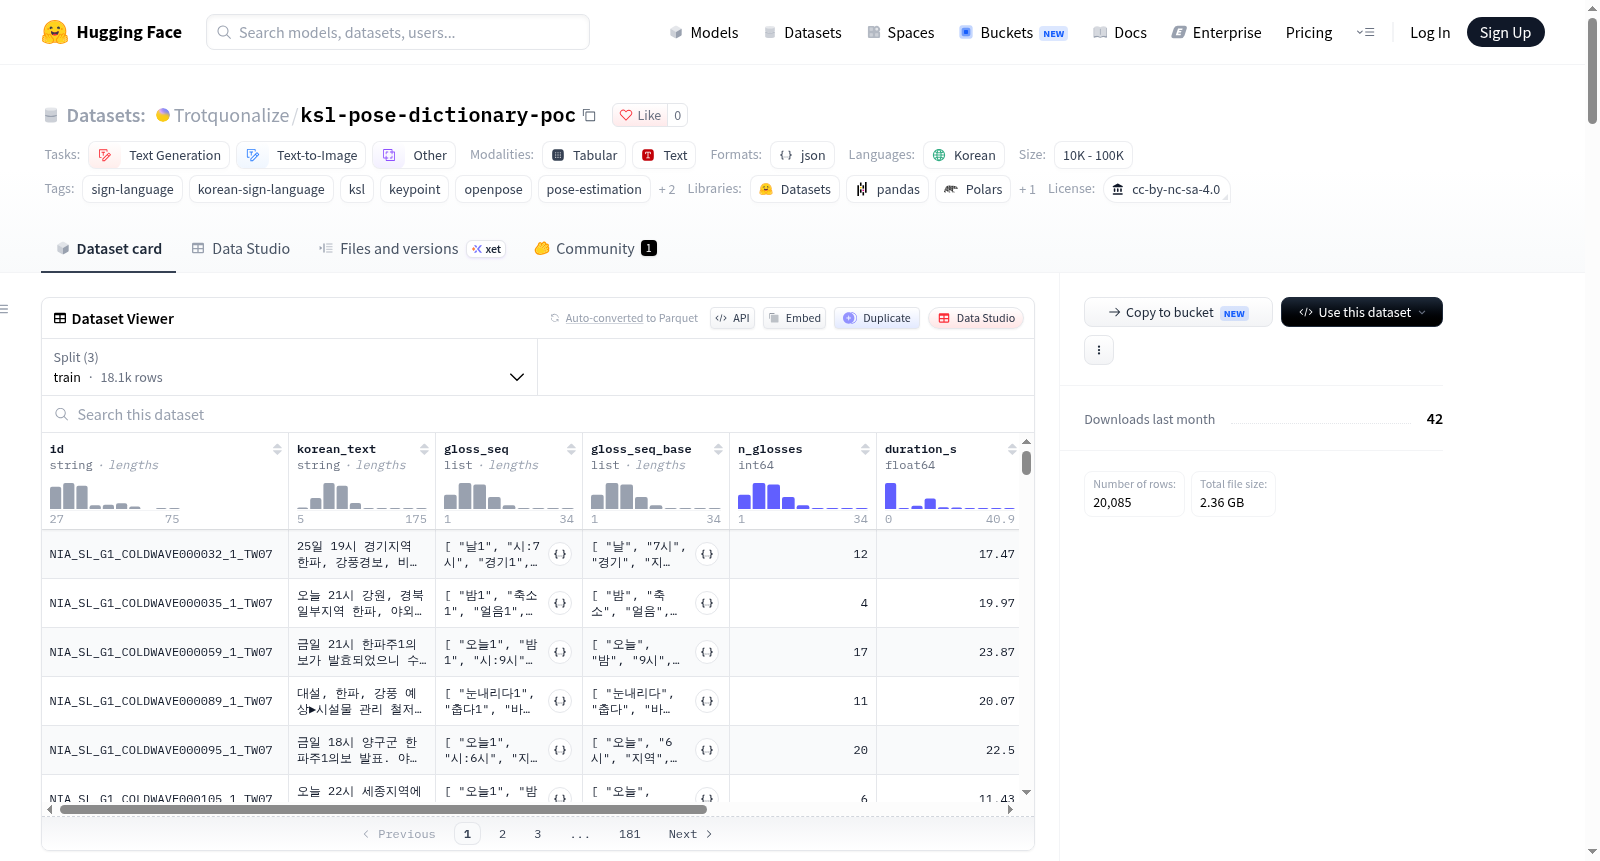The width and height of the screenshot is (1600, 861).
Task: Open Docs in the navigation
Action: coord(1120,33)
